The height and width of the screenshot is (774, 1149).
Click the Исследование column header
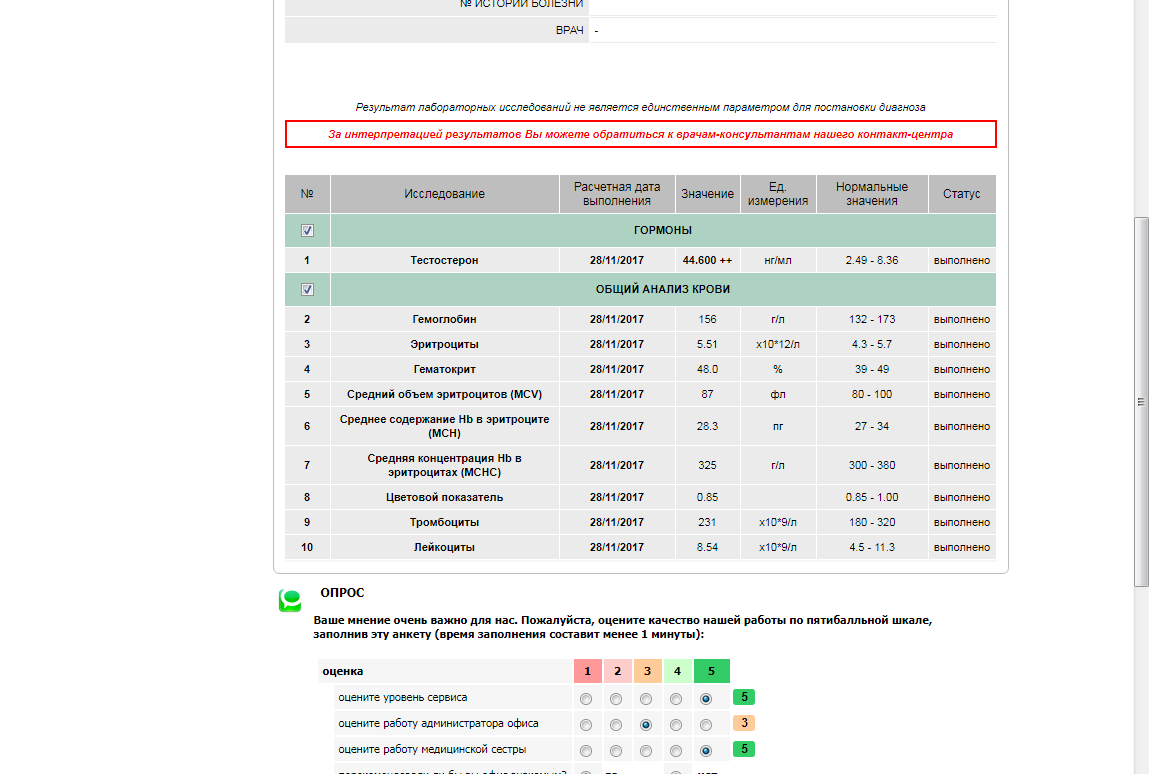click(x=444, y=194)
